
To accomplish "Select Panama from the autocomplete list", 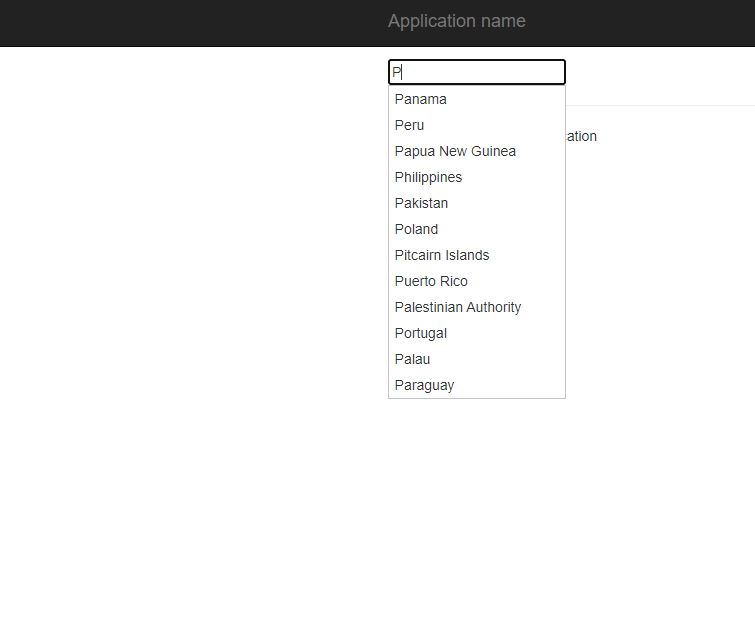I will click(x=477, y=99).
